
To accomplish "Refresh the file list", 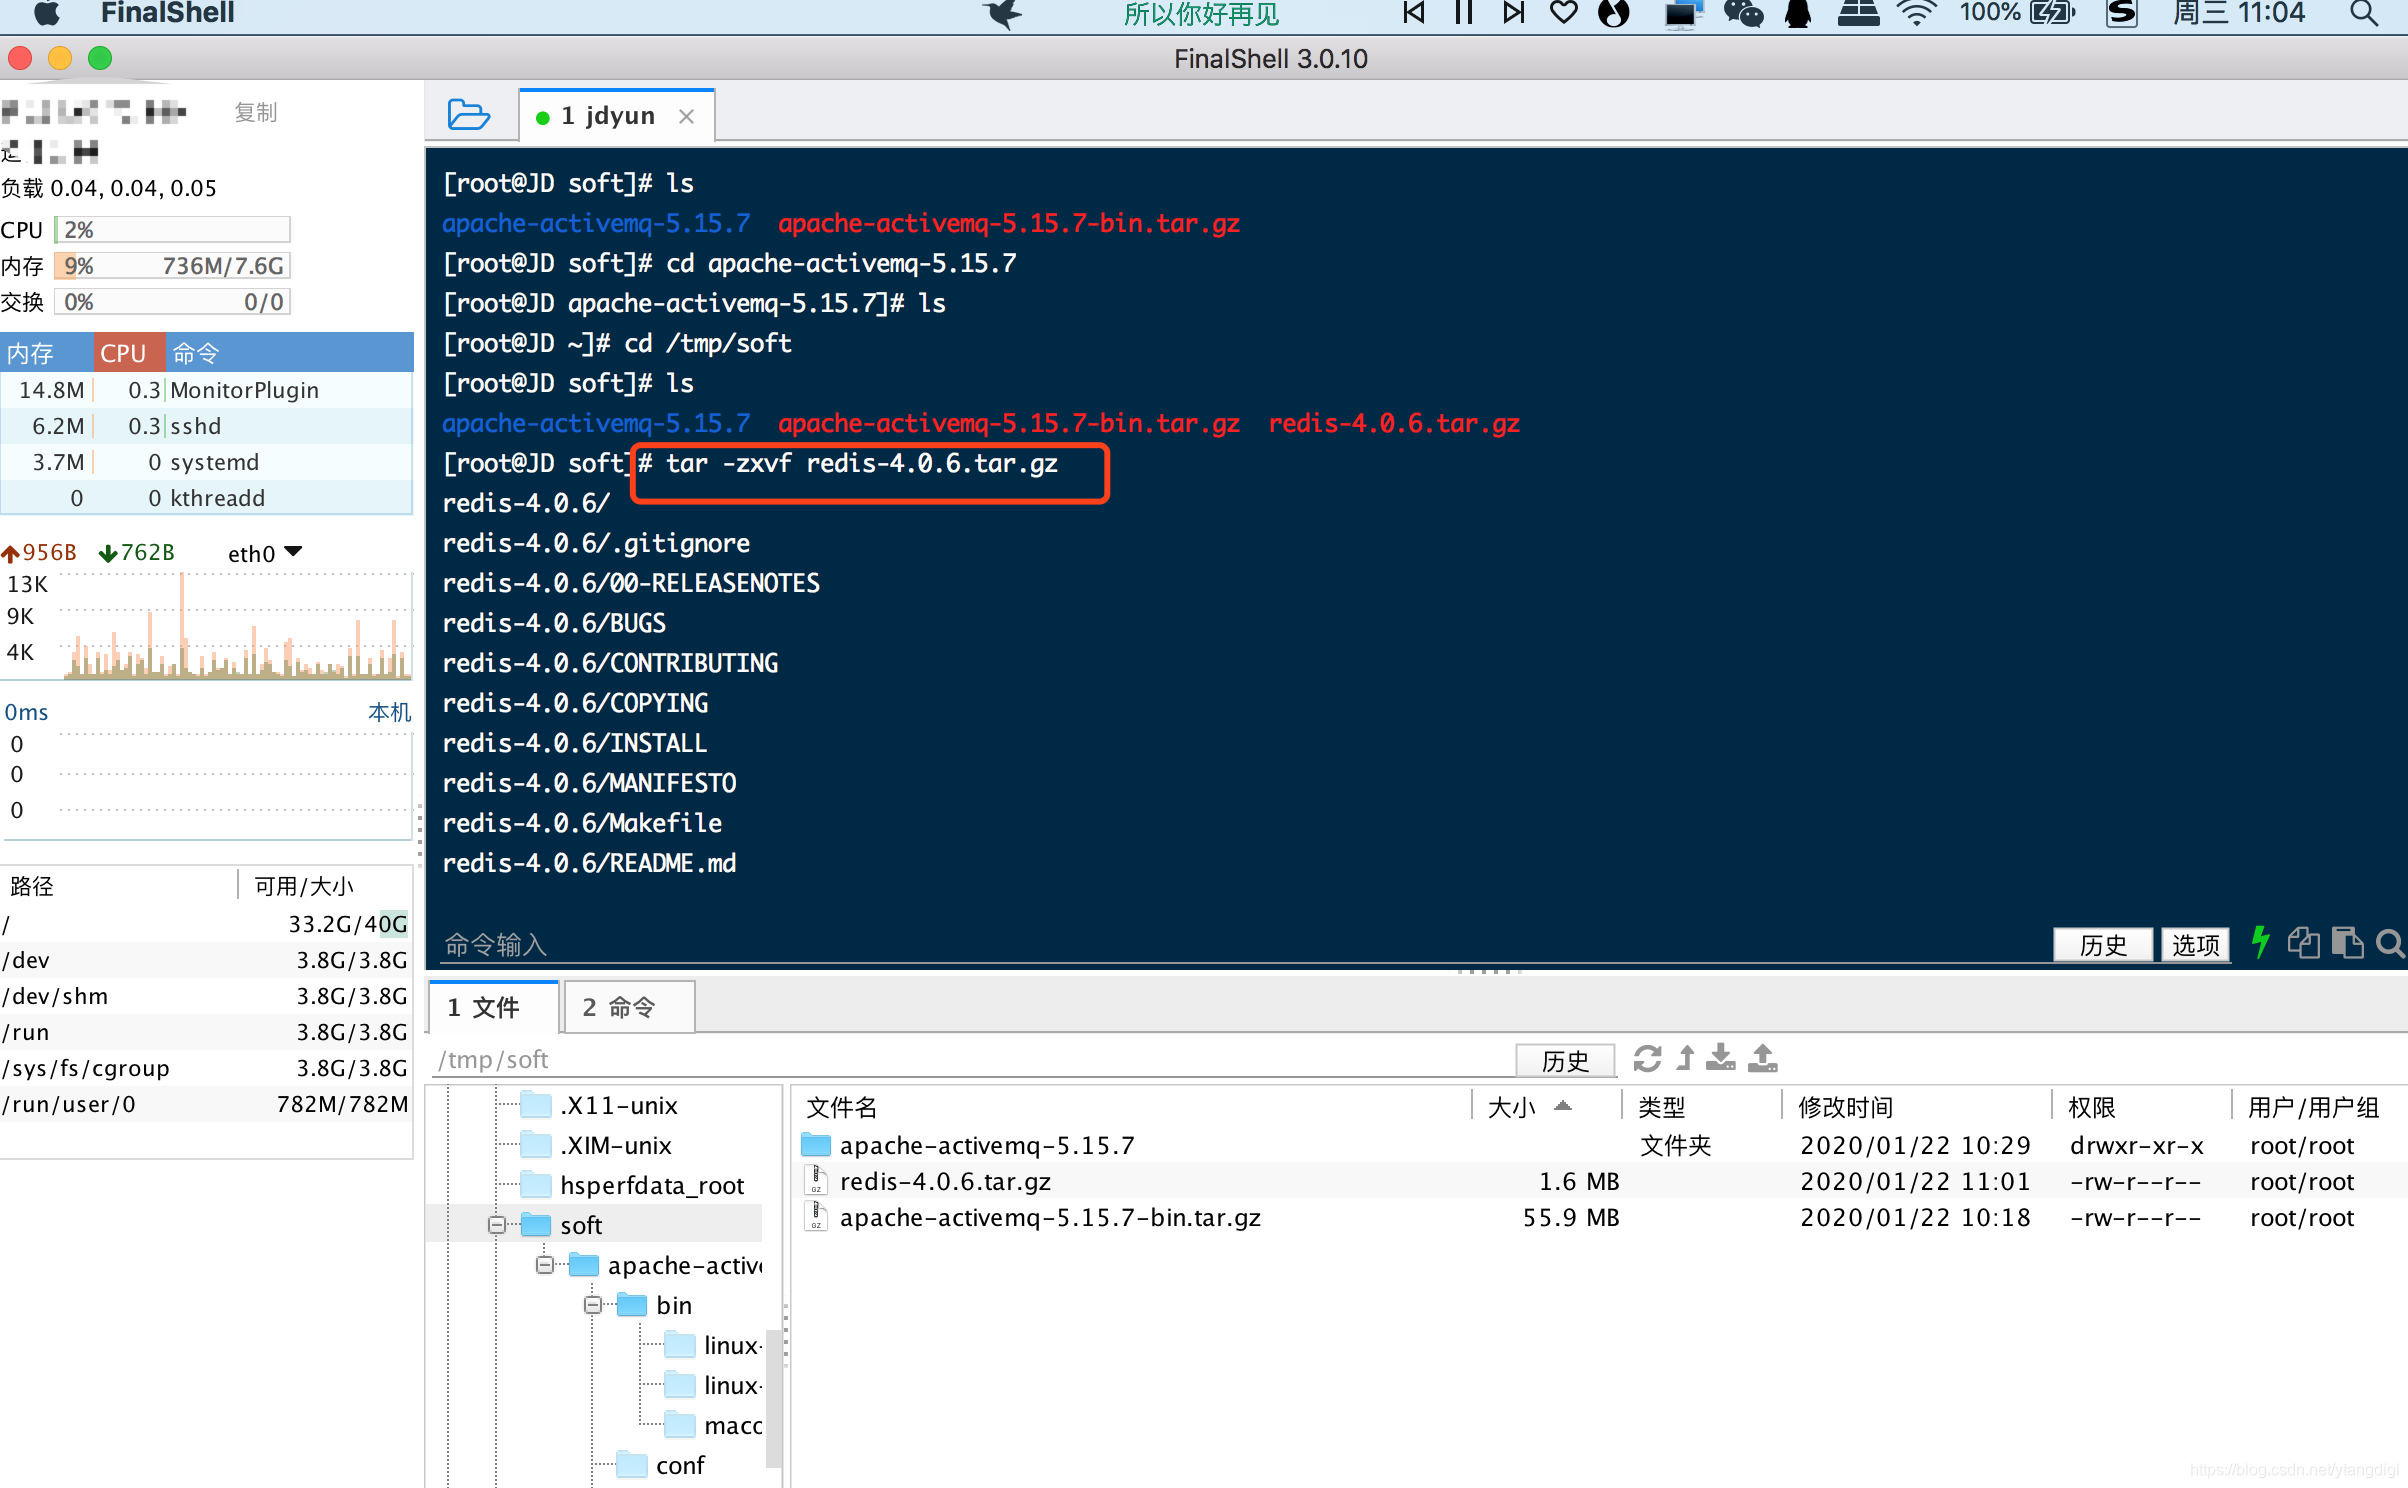I will point(1647,1058).
